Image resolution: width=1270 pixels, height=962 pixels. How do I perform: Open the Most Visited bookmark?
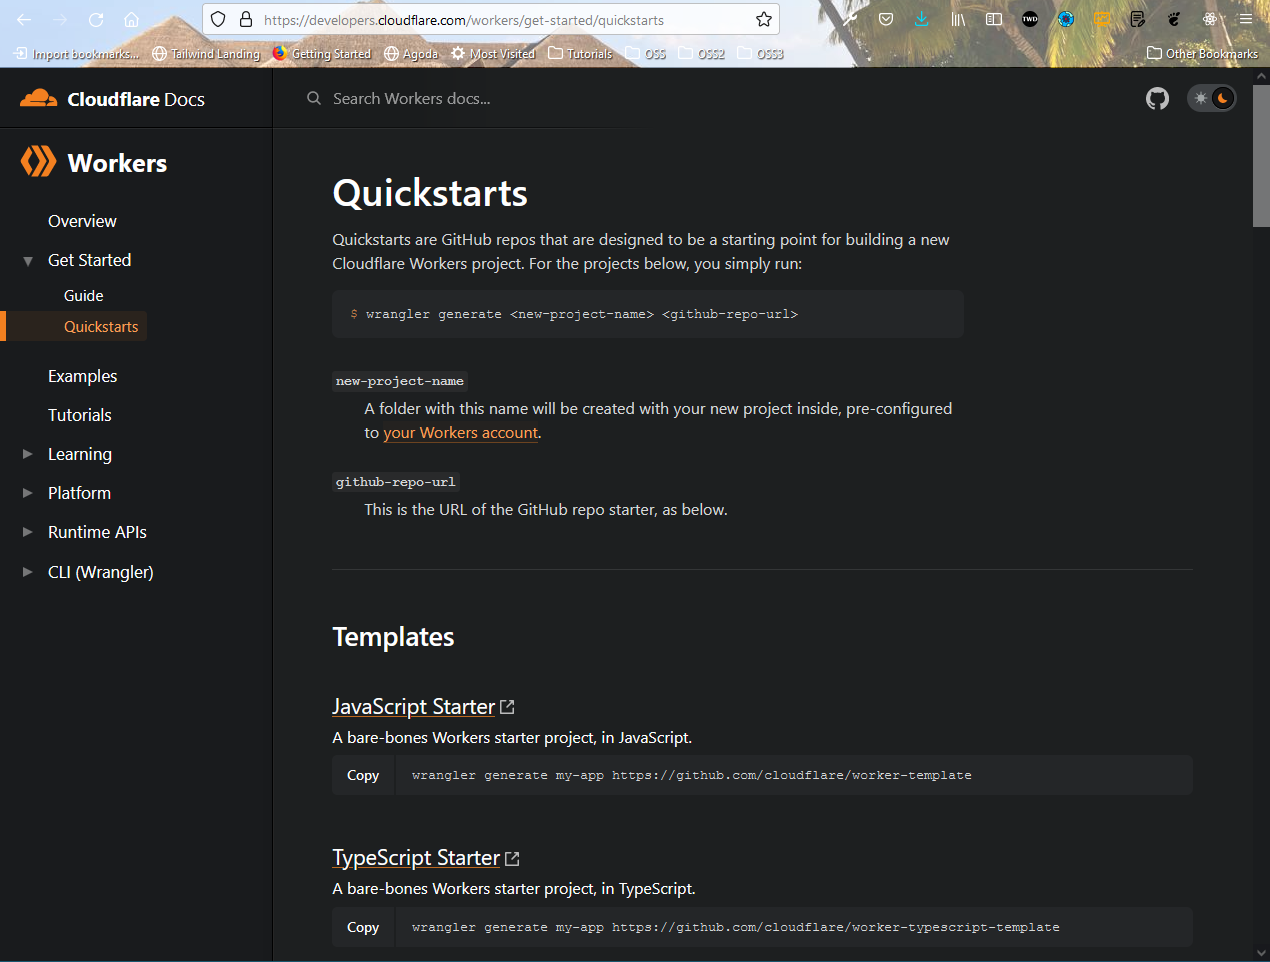point(493,54)
